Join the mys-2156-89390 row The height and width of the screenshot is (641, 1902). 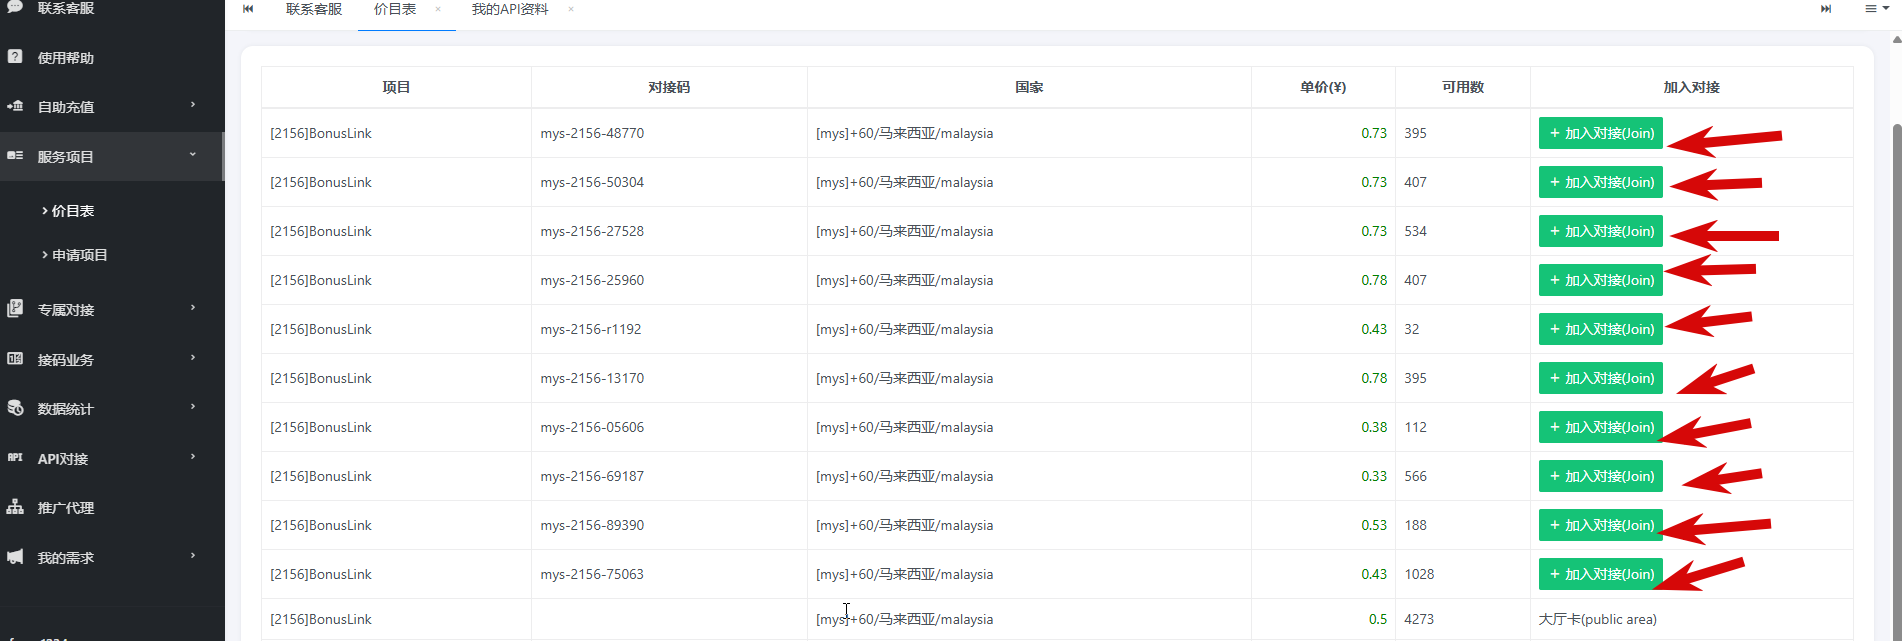(1600, 525)
